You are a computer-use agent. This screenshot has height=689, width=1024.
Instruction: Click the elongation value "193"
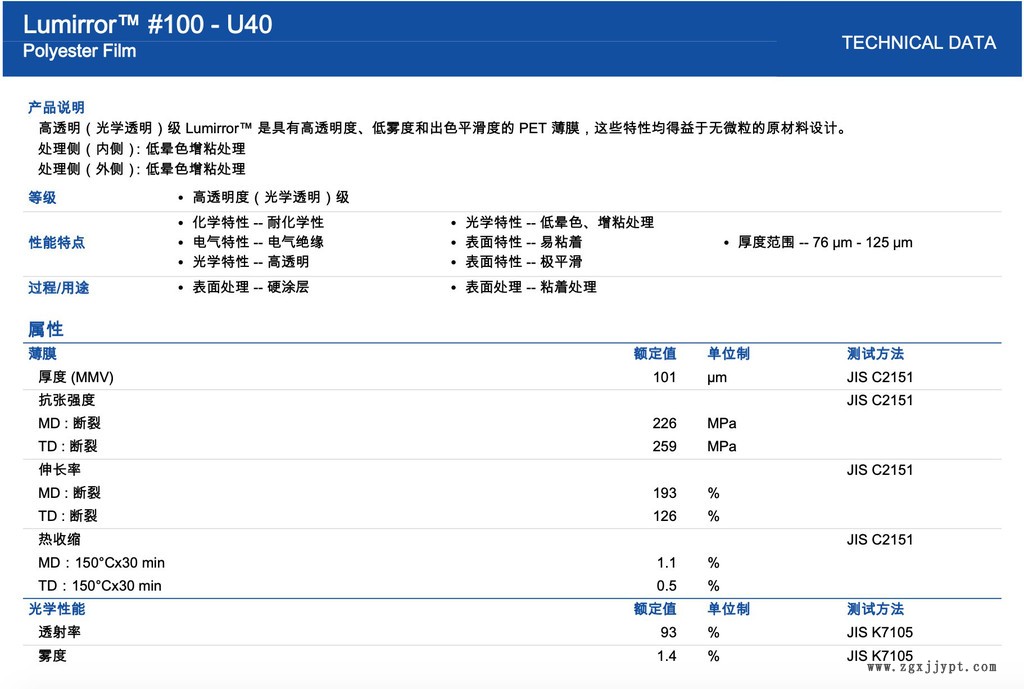point(665,493)
